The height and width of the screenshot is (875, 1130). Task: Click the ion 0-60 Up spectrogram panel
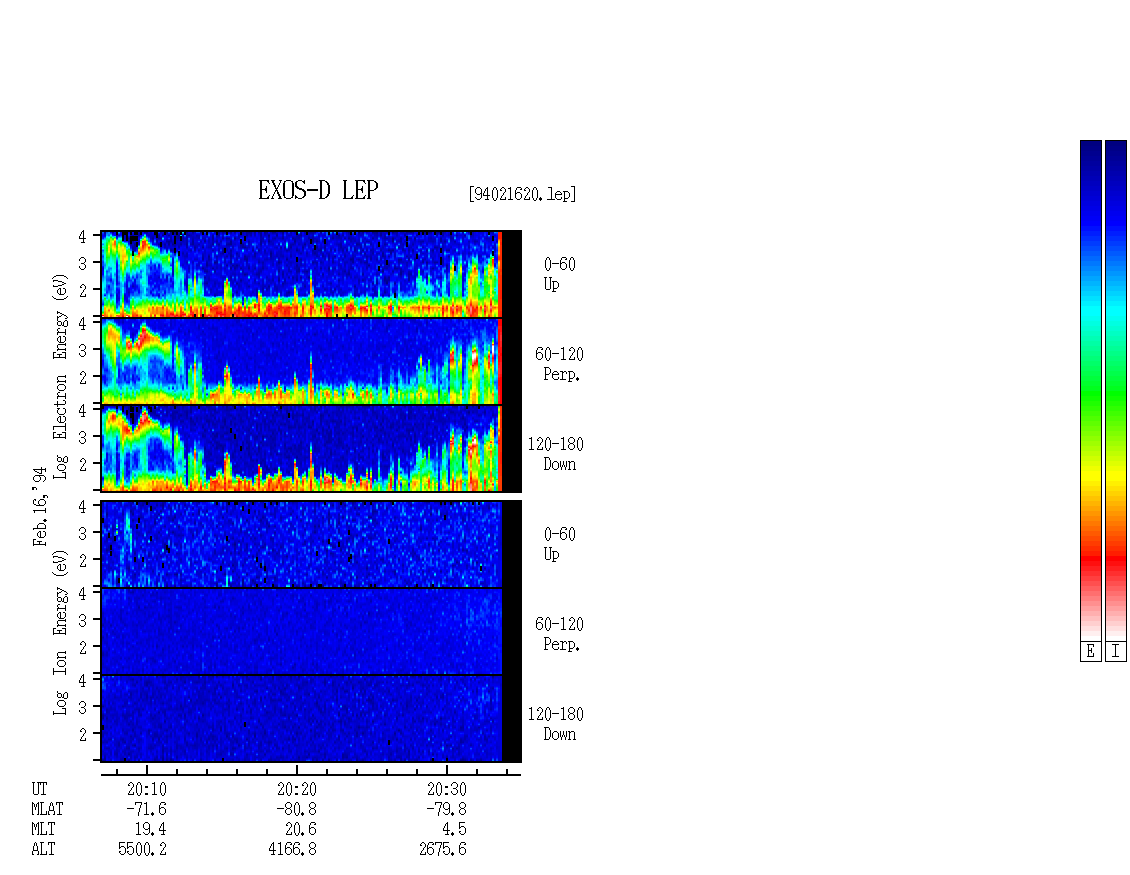(311, 544)
